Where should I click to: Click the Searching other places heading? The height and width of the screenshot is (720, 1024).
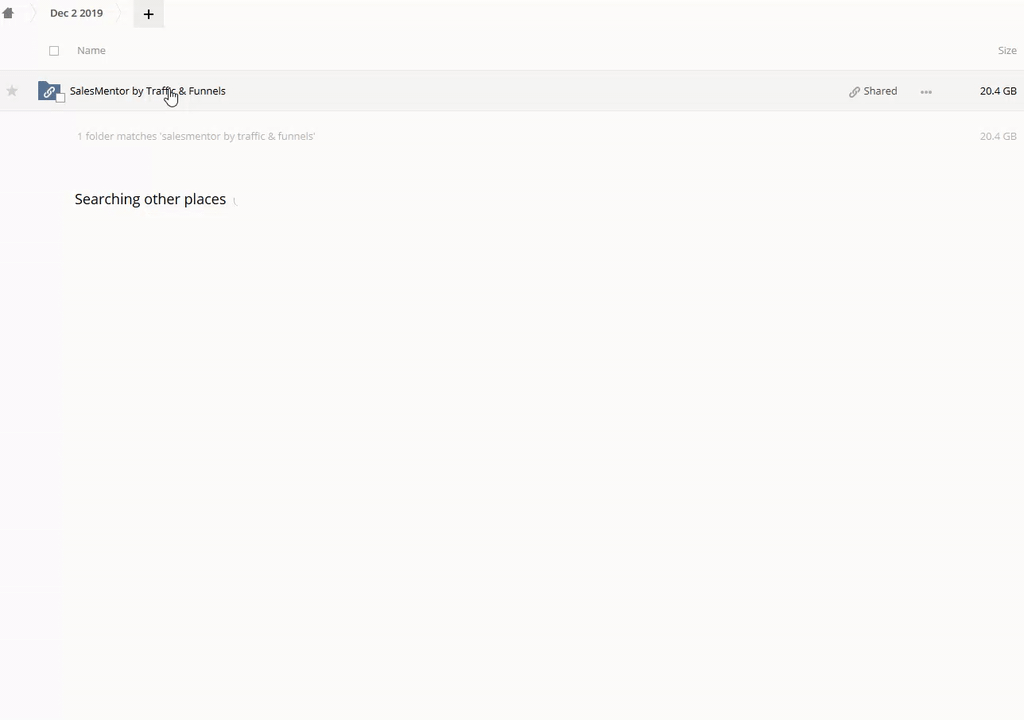(150, 199)
